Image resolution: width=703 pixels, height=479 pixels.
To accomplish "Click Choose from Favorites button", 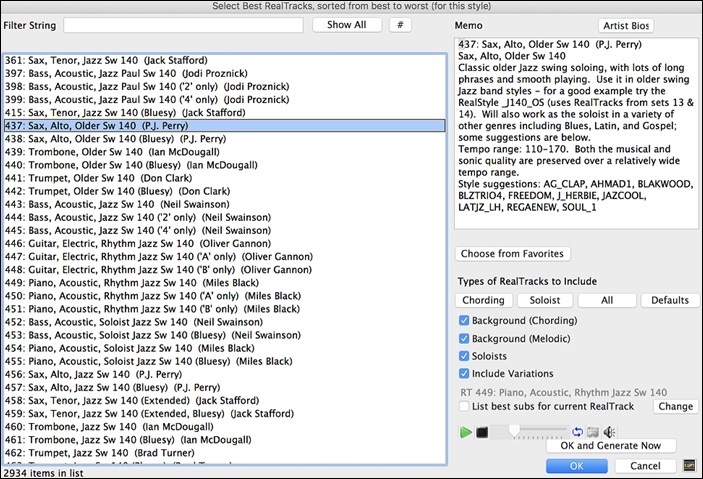I will (x=513, y=253).
